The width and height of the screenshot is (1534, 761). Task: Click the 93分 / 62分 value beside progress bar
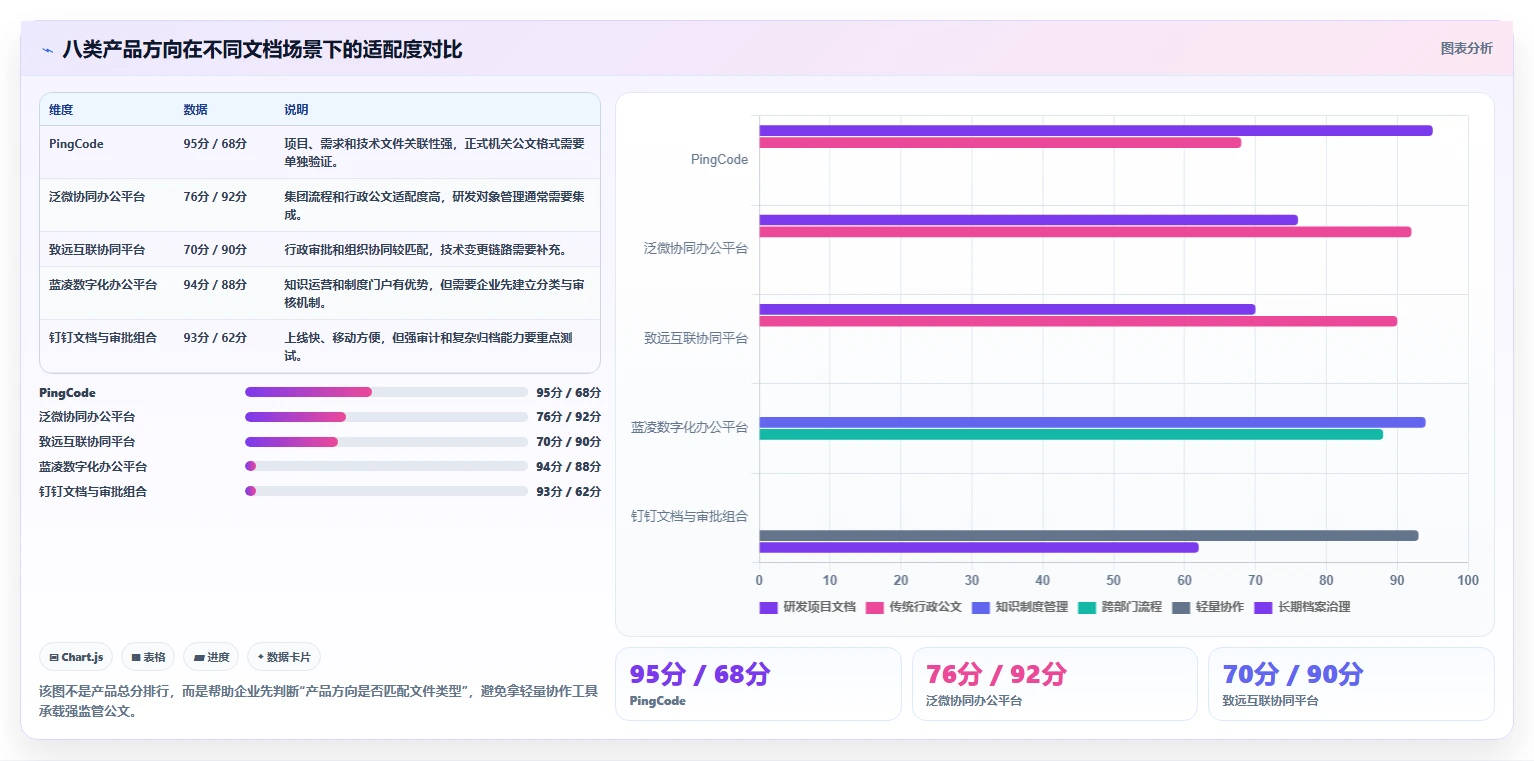[x=568, y=492]
